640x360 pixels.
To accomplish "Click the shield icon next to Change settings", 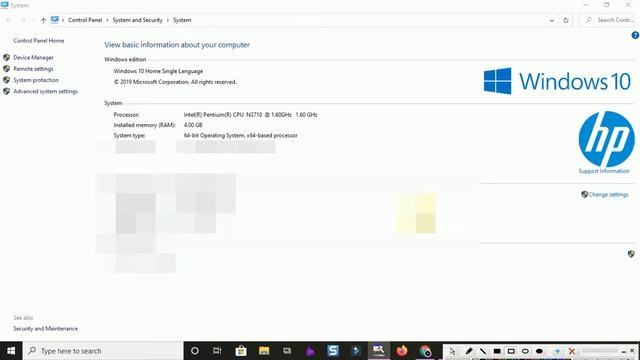I will (x=584, y=194).
